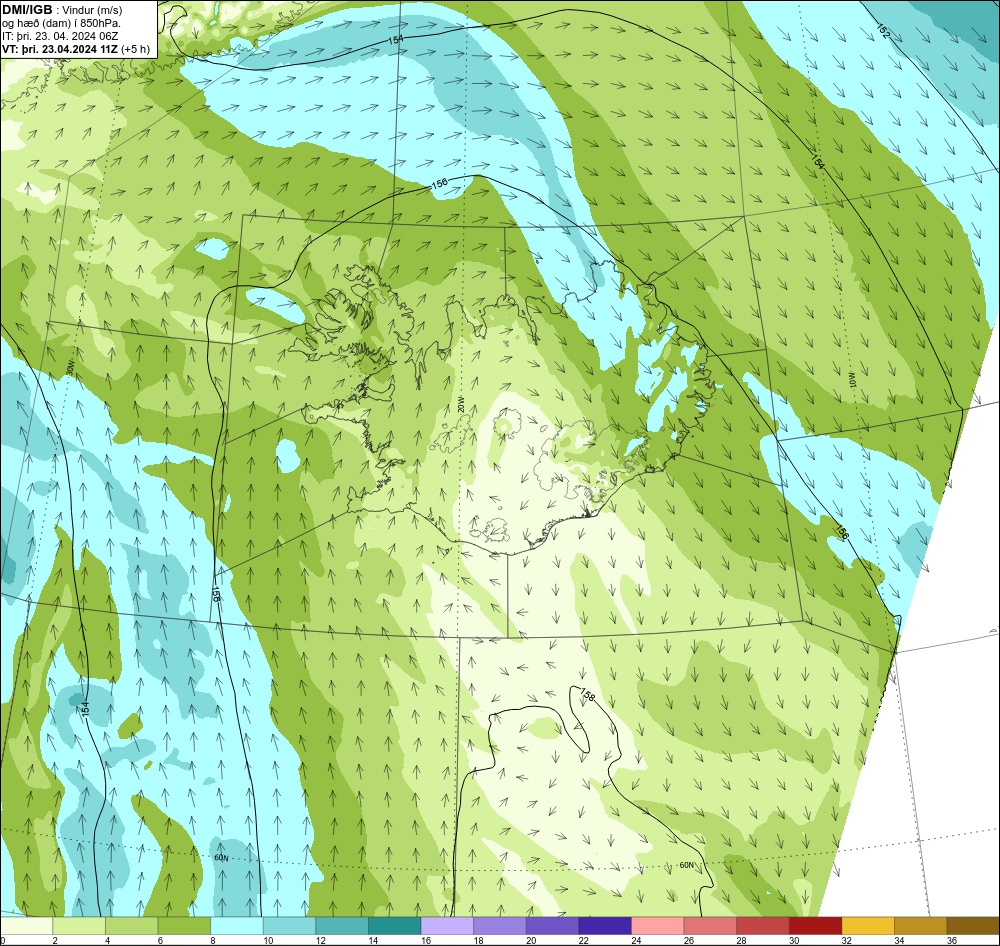Click the '158' contour label south of Iceland
The image size is (1000, 946).
(x=587, y=695)
